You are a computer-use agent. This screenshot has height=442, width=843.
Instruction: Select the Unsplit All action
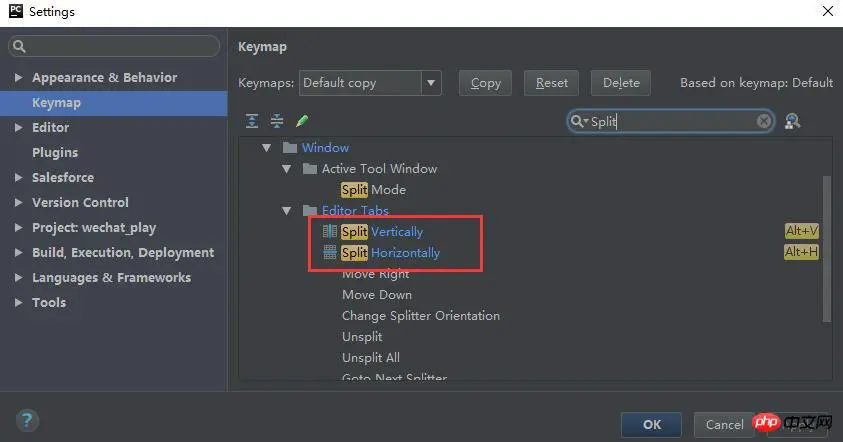tap(371, 358)
